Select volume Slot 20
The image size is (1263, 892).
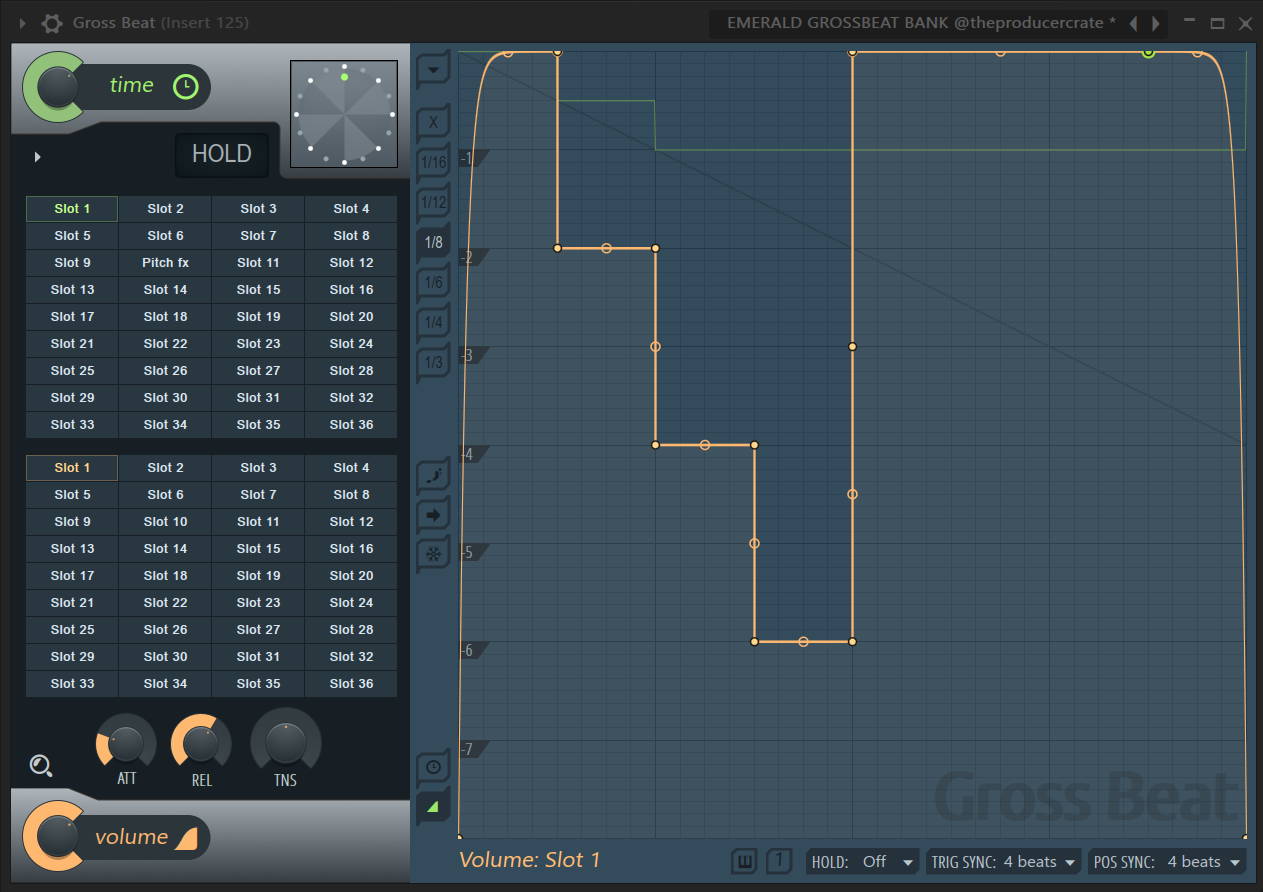(351, 576)
